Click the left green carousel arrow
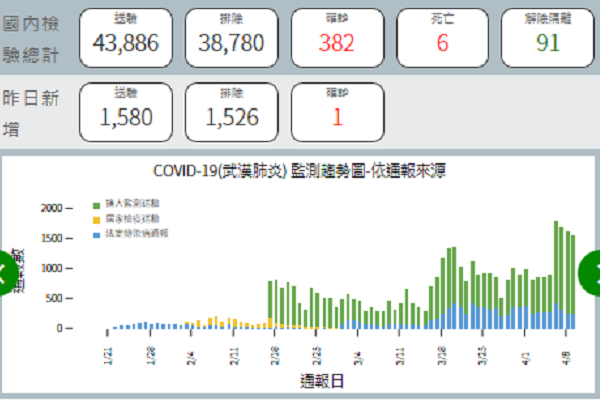Screen dimensions: 600x400 click(8, 271)
